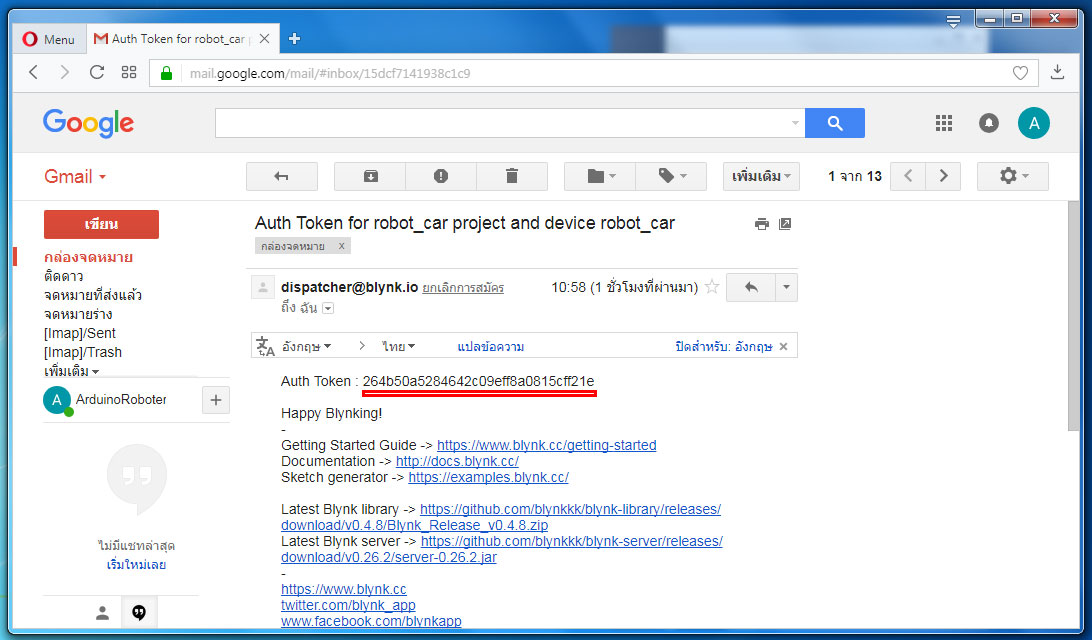Open จดหมายร่าง drafts folder

point(78,314)
